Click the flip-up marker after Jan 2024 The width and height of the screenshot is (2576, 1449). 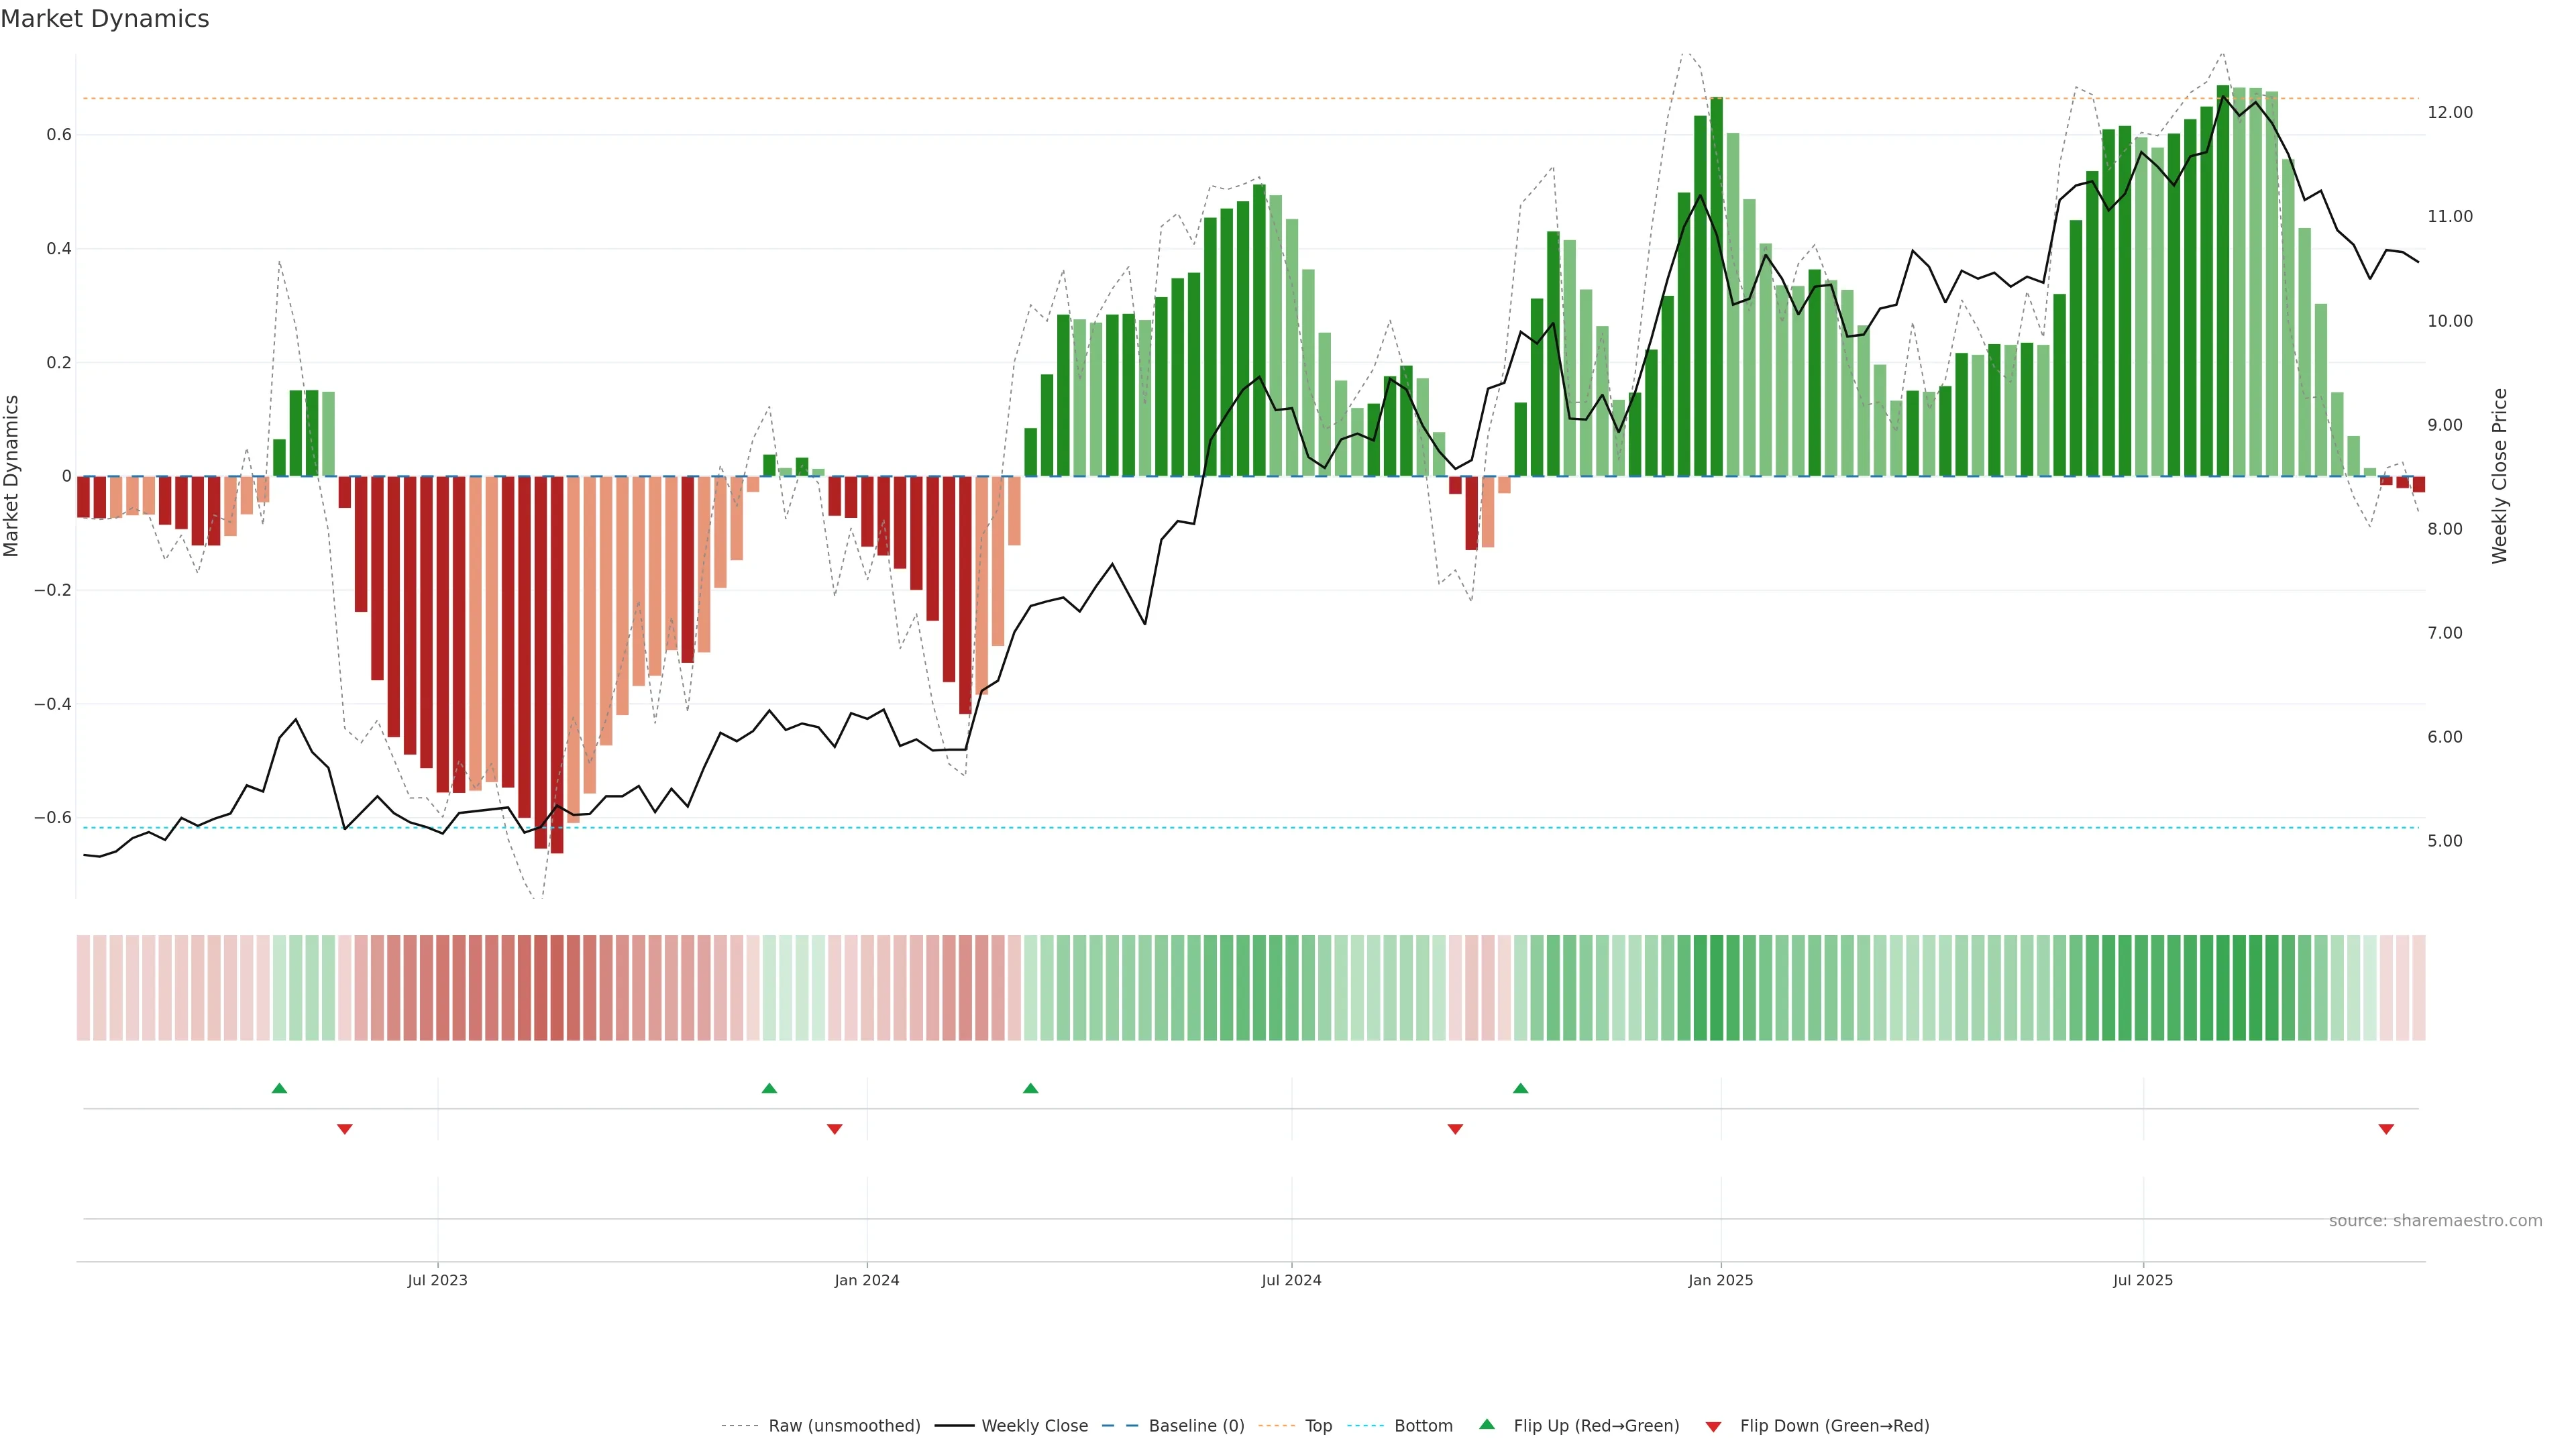coord(1030,1088)
